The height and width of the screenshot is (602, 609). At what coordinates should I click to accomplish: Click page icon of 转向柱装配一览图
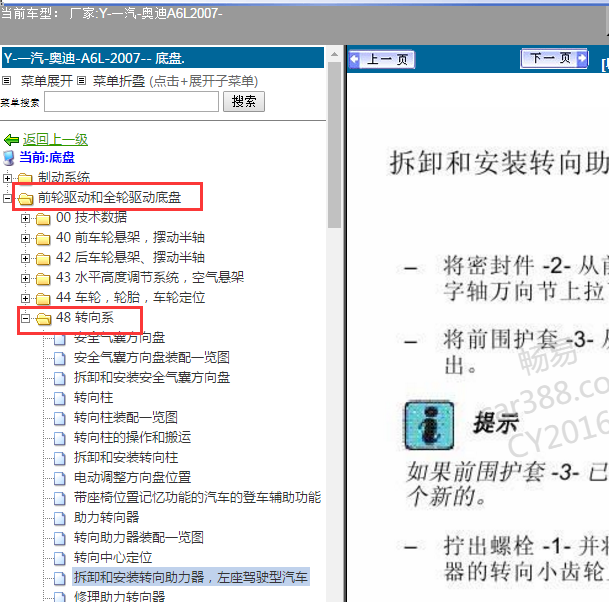point(59,418)
